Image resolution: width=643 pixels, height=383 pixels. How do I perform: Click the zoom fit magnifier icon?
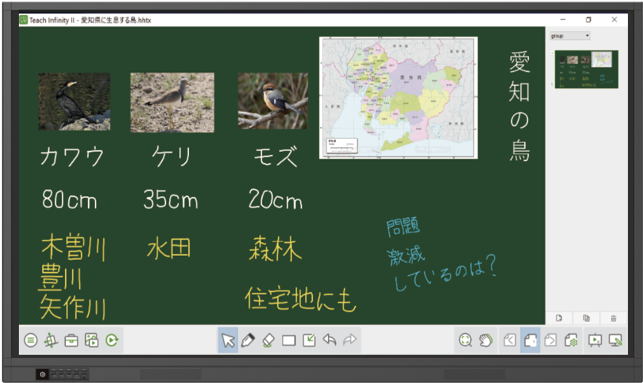[465, 340]
